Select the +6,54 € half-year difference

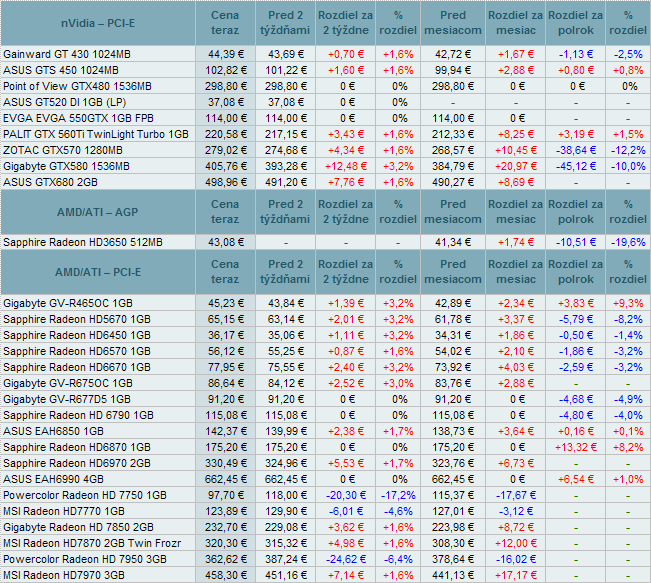click(x=576, y=479)
